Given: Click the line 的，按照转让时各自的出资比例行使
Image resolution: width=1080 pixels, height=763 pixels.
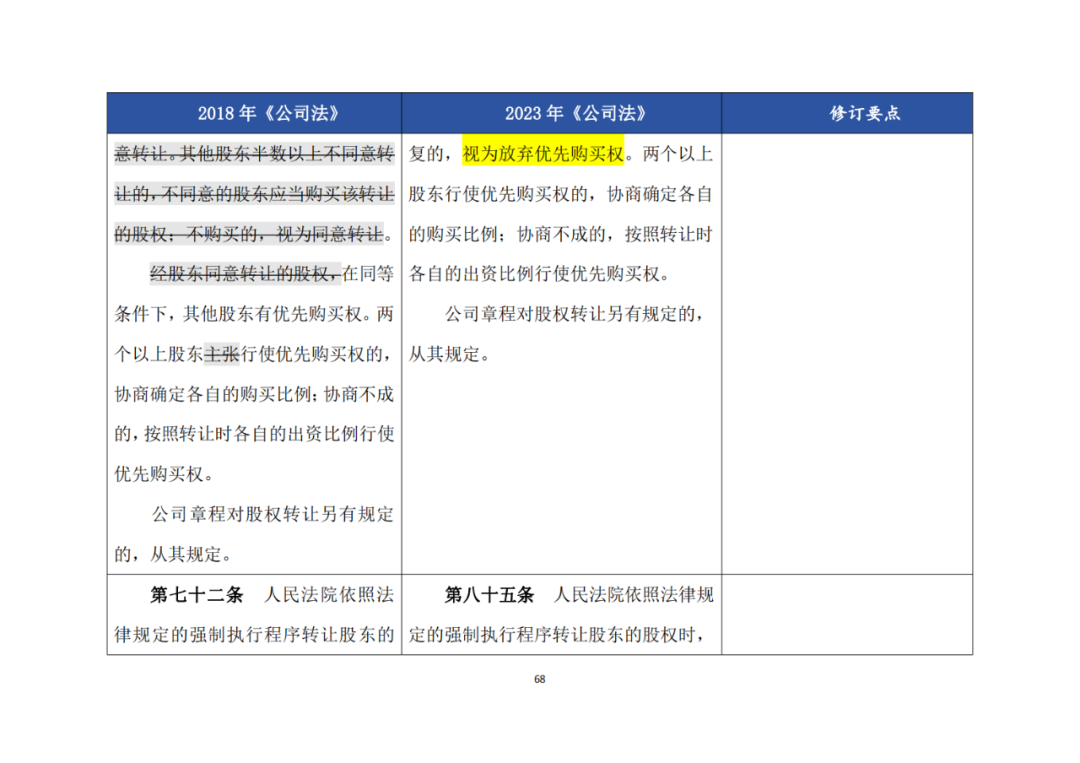Looking at the screenshot, I should 254,434.
